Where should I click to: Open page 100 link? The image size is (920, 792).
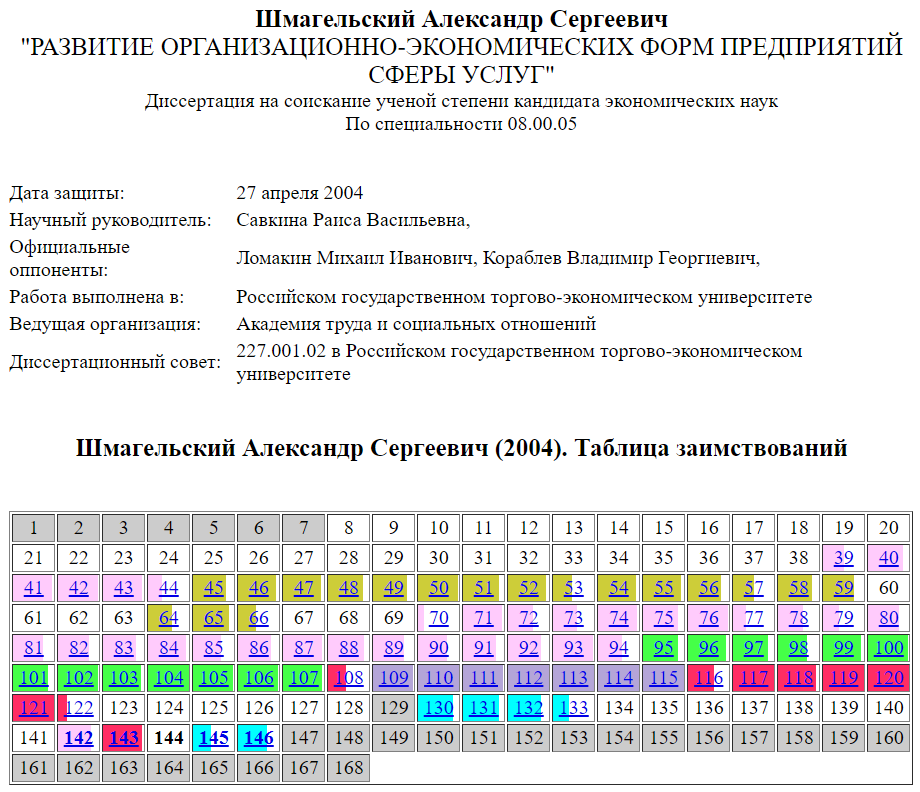click(x=888, y=647)
